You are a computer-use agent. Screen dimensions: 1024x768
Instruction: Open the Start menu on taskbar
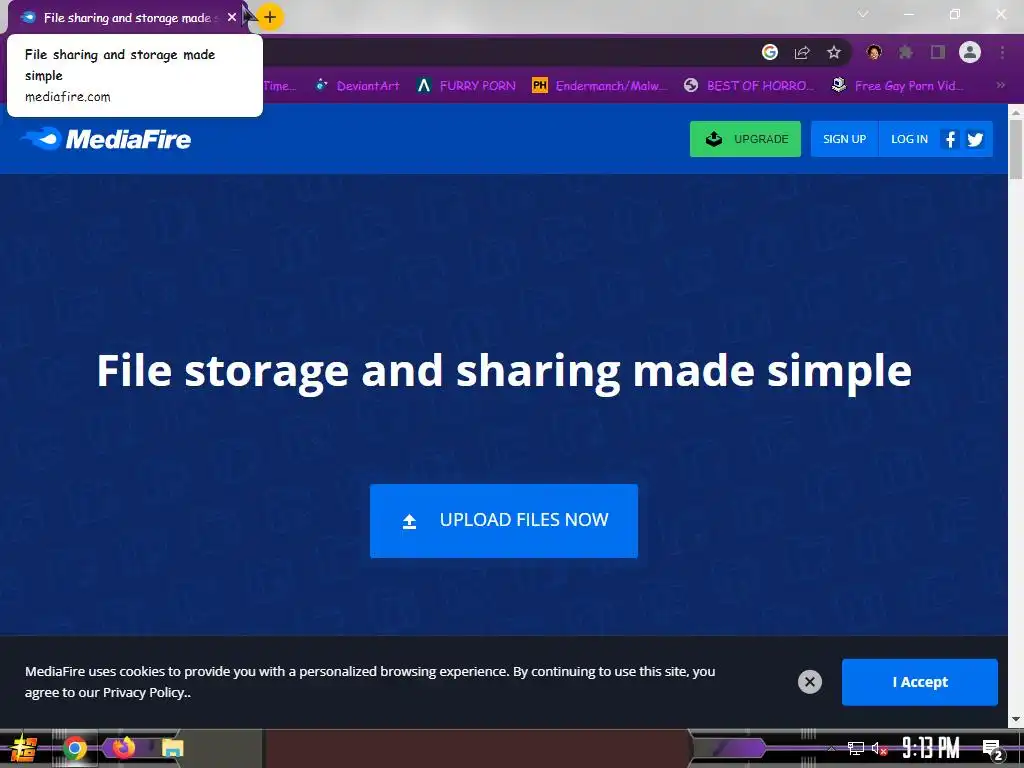click(24, 748)
